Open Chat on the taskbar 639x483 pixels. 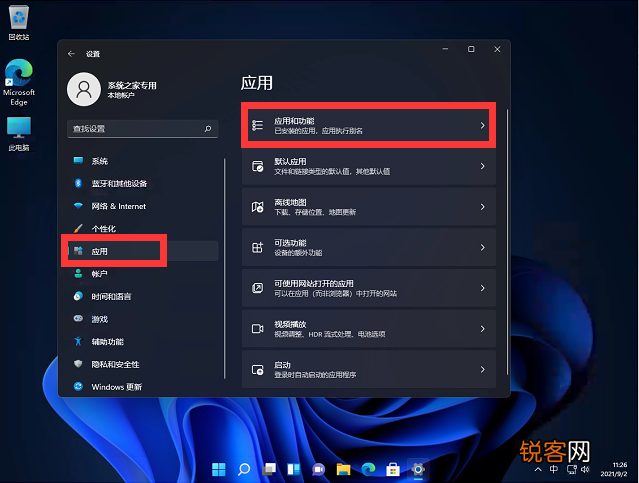pyautogui.click(x=318, y=470)
